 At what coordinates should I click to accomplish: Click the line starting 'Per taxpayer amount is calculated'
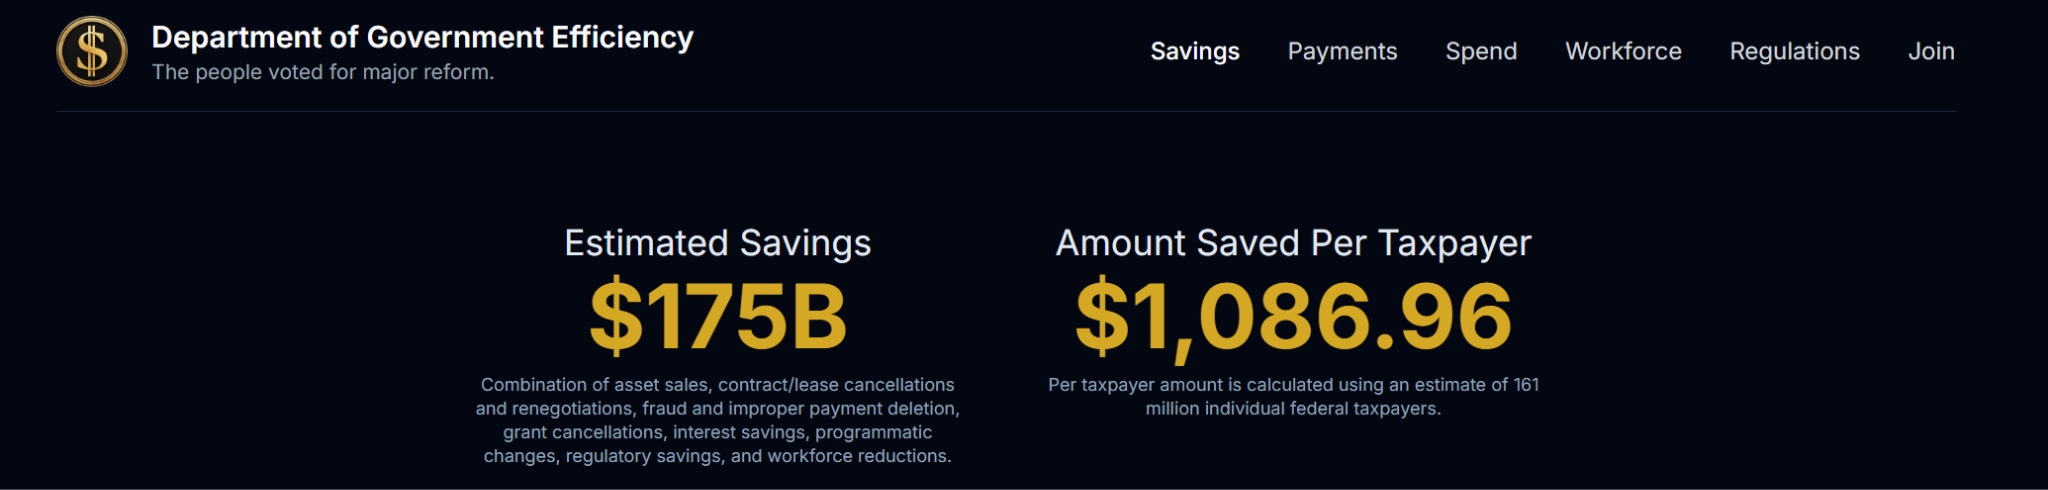click(x=1293, y=385)
